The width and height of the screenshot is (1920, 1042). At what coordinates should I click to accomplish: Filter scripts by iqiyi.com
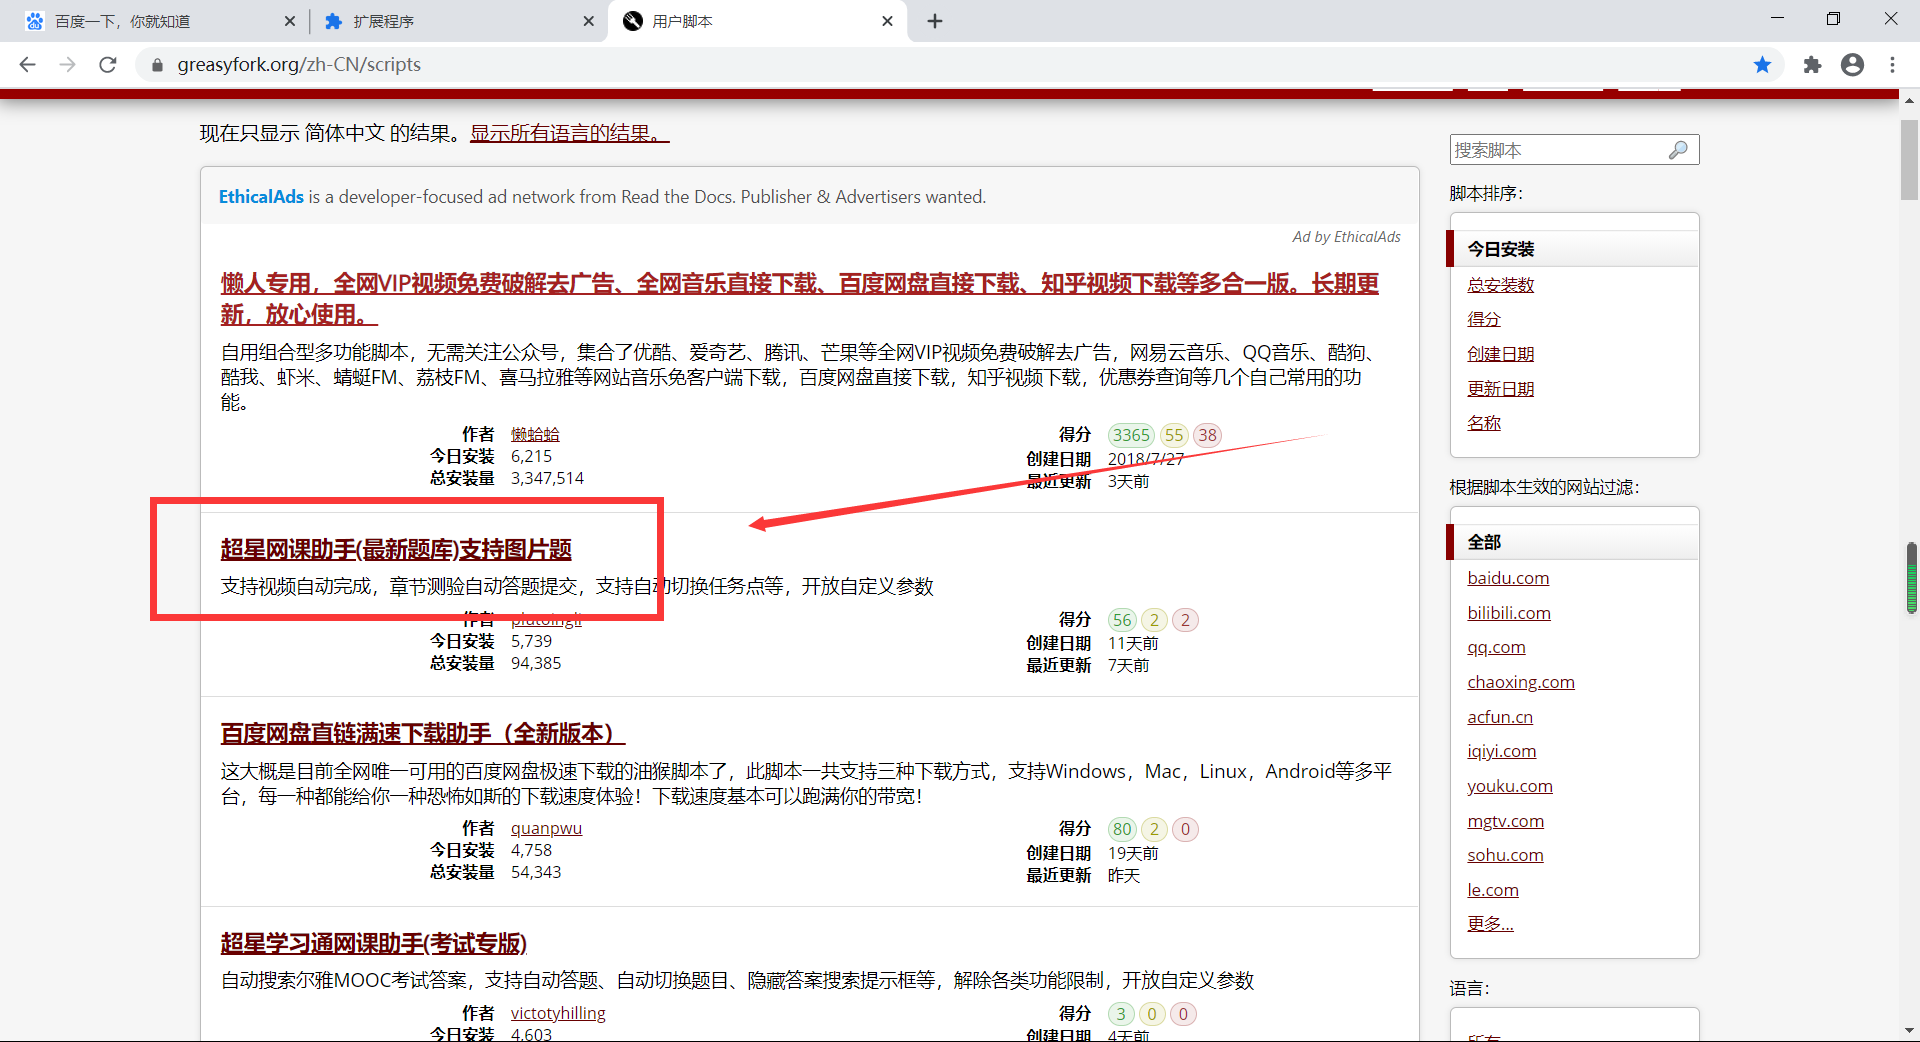click(1502, 751)
